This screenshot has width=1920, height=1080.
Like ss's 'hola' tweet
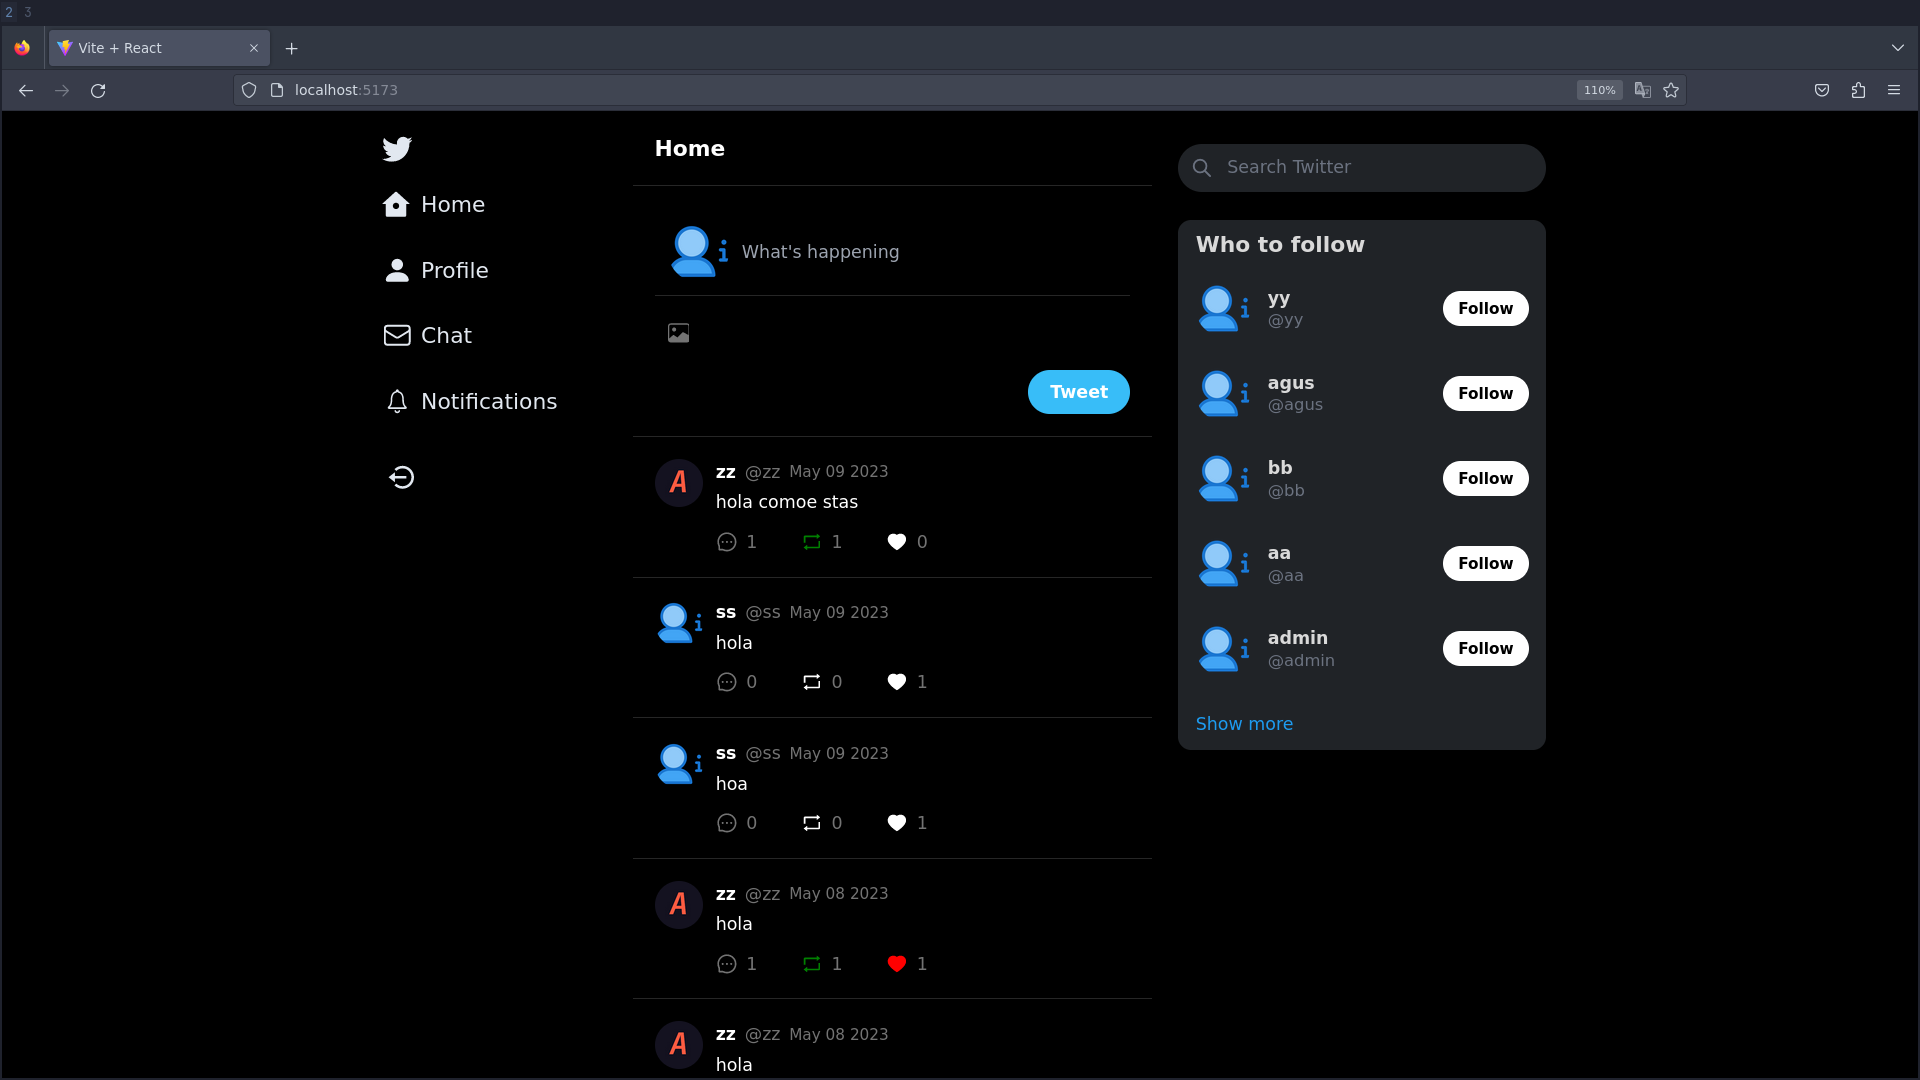tap(896, 681)
